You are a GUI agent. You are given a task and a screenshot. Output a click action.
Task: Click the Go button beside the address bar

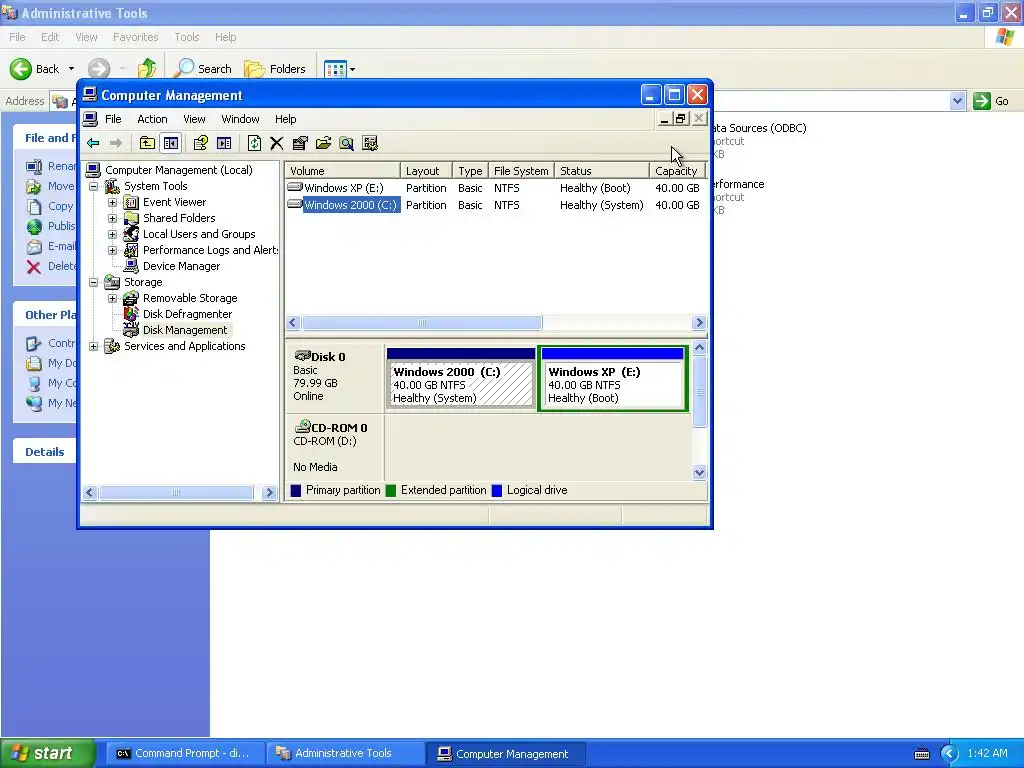[991, 101]
